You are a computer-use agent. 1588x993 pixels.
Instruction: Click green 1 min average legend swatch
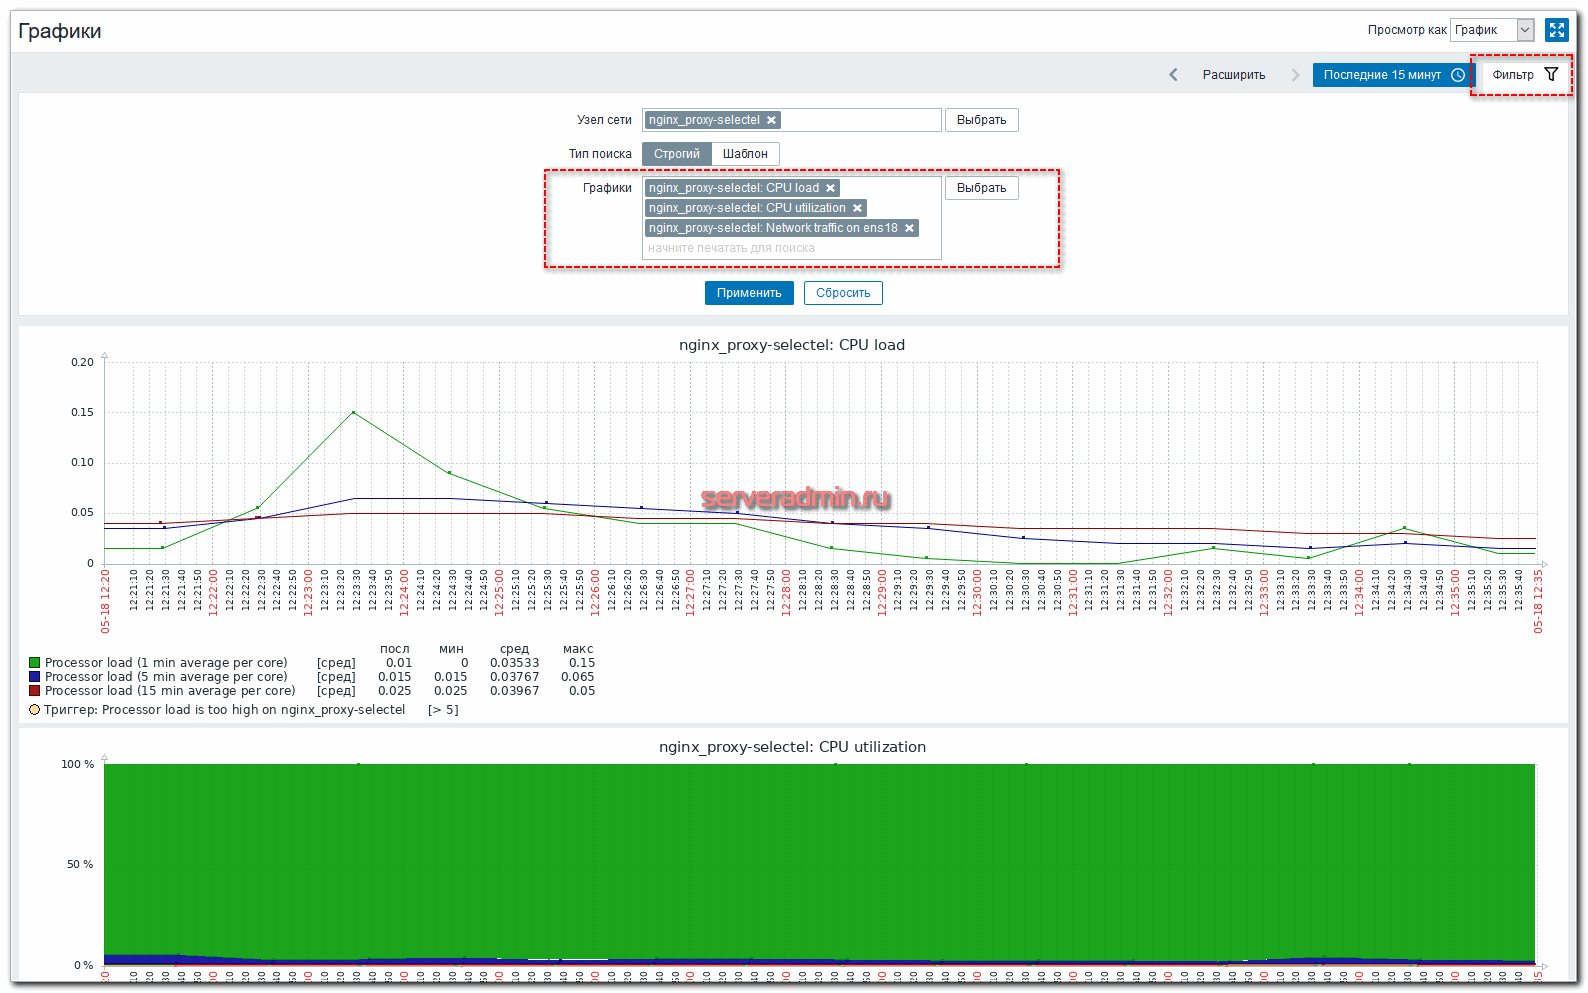(x=35, y=663)
